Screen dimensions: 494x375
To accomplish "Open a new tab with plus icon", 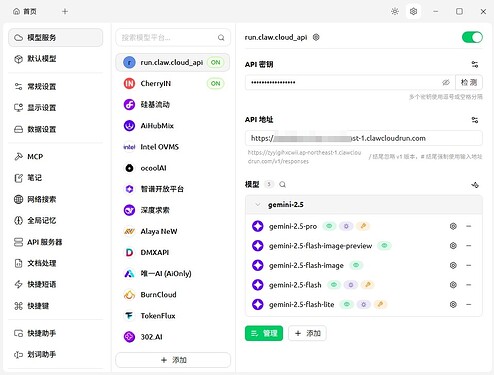I will pyautogui.click(x=65, y=12).
